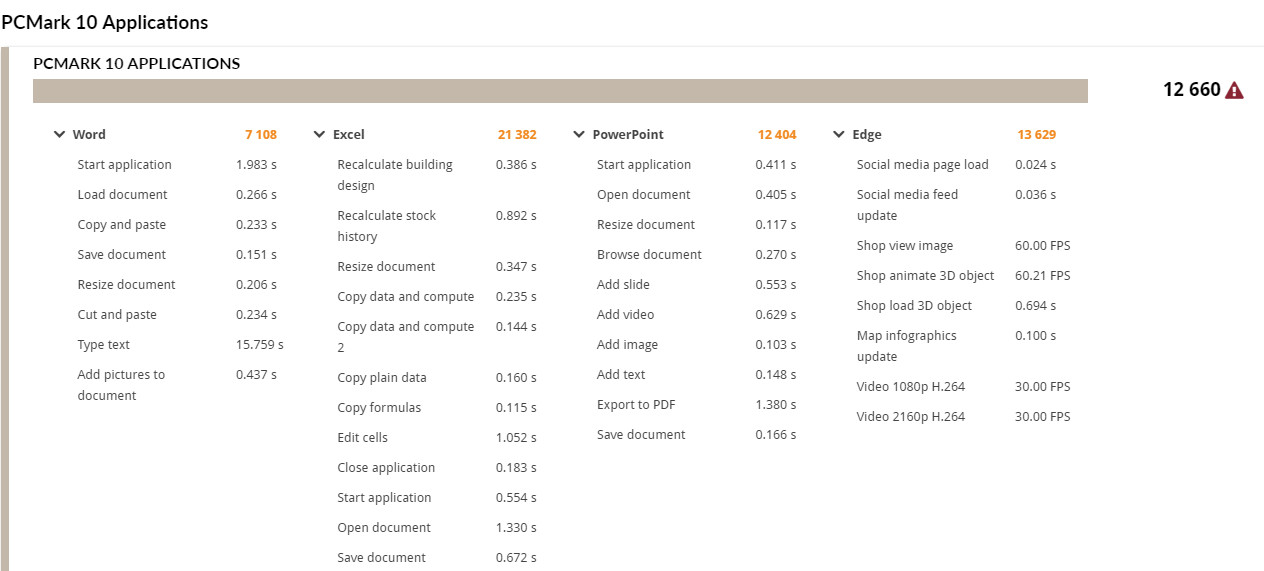
Task: Click the Browse document row
Action: point(697,254)
